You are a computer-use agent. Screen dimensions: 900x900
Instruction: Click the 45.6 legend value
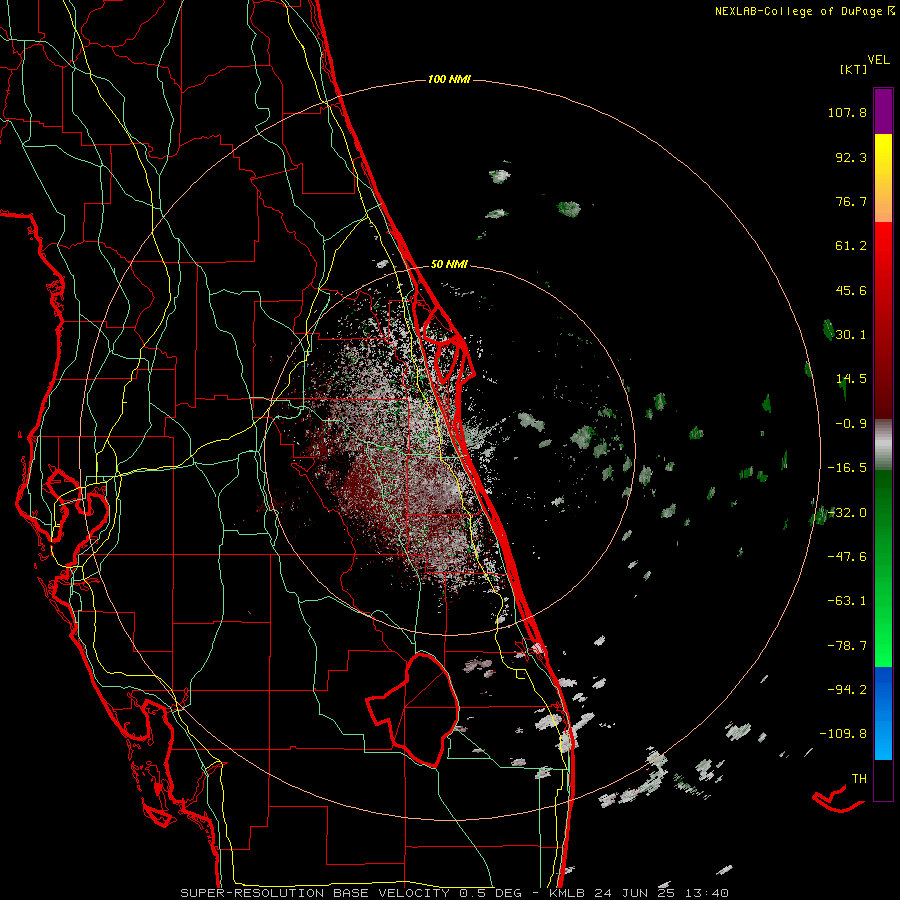pyautogui.click(x=851, y=290)
